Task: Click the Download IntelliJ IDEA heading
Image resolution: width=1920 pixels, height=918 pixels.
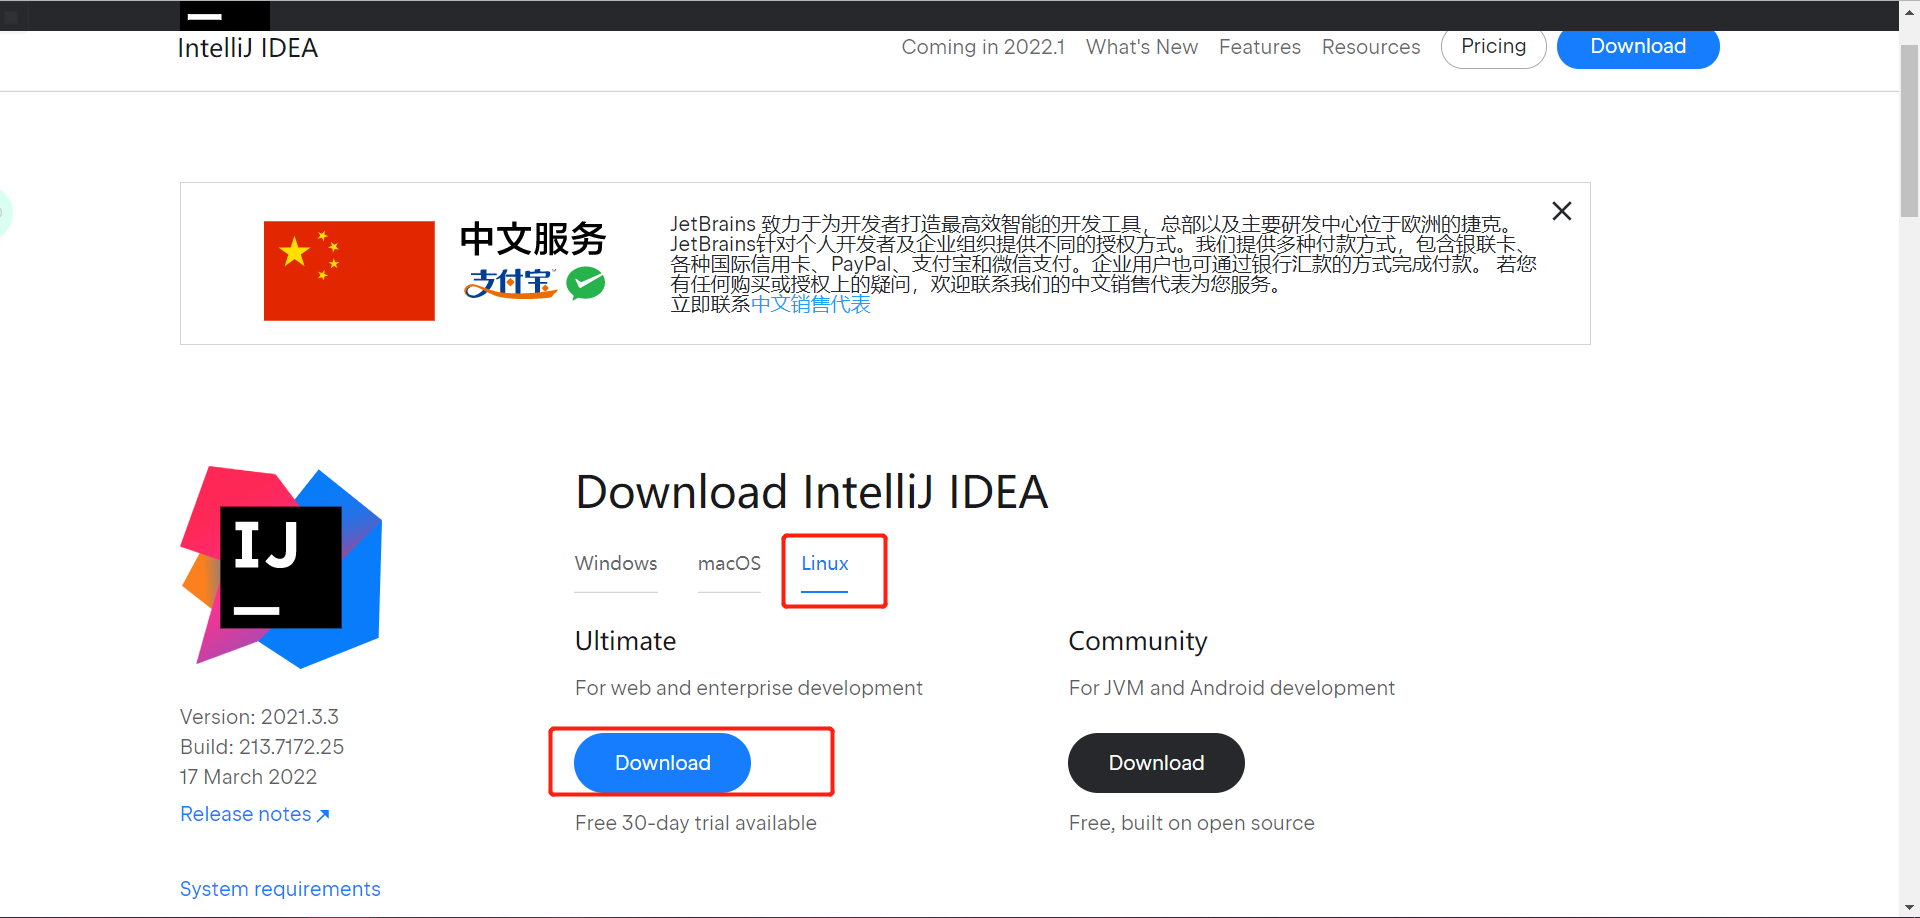Action: point(812,492)
